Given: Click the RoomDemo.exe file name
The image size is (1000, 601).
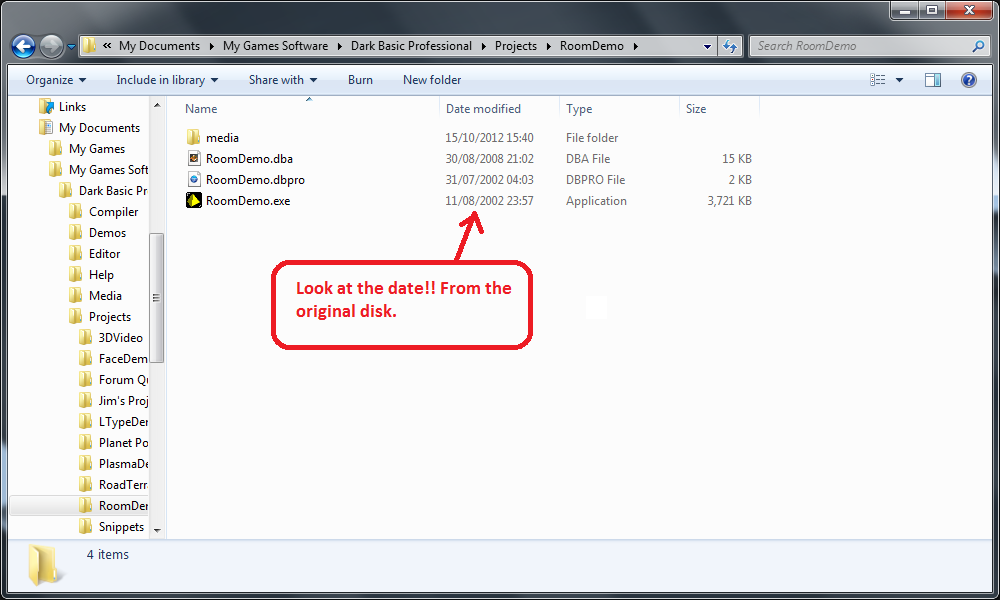Looking at the screenshot, I should click(248, 201).
